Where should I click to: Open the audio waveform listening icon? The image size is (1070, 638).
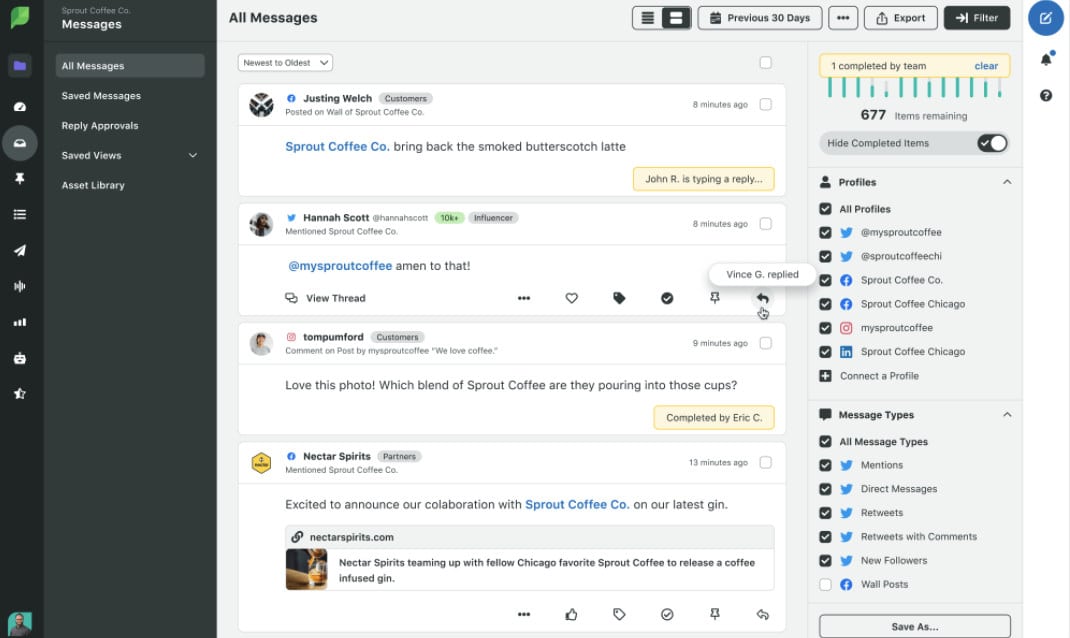(x=20, y=286)
